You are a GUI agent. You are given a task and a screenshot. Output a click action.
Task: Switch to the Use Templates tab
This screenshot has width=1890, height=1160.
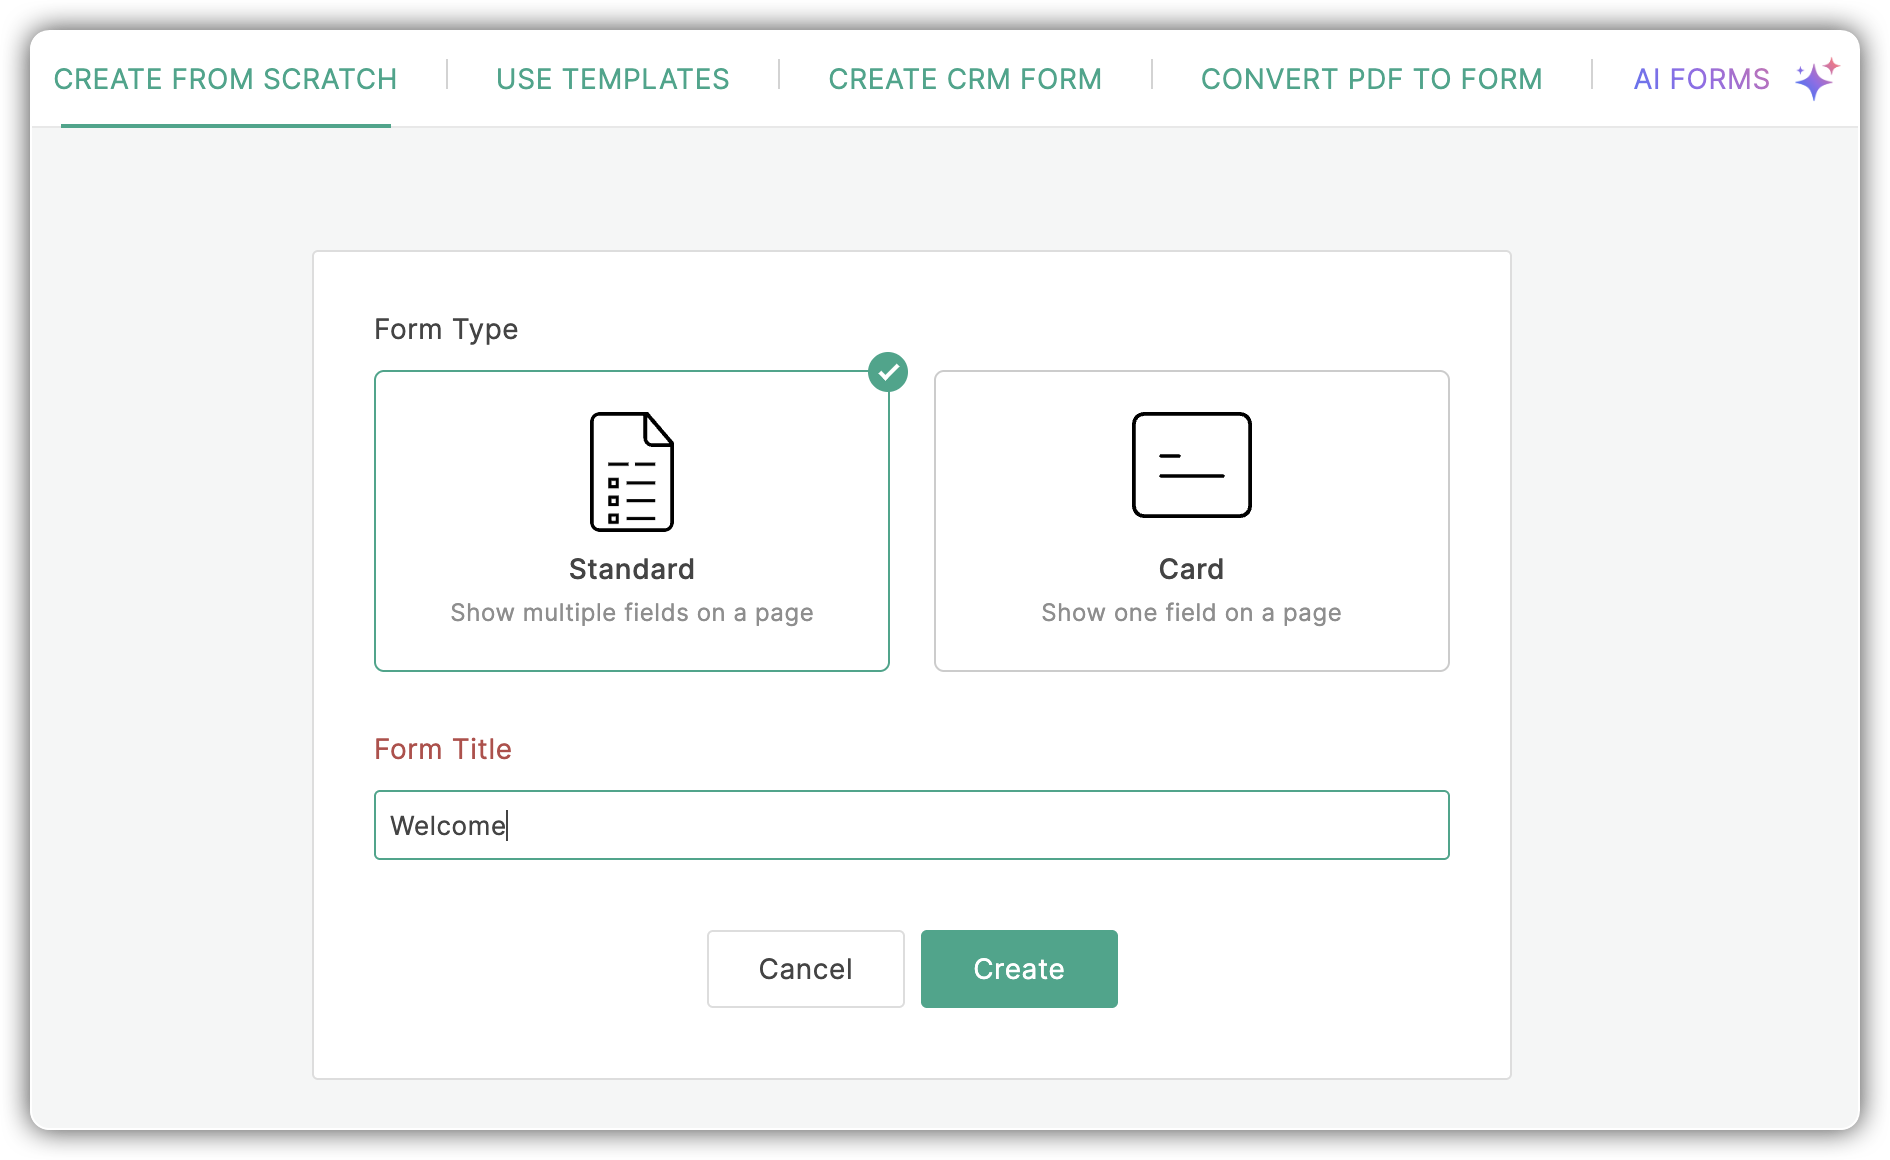coord(612,79)
